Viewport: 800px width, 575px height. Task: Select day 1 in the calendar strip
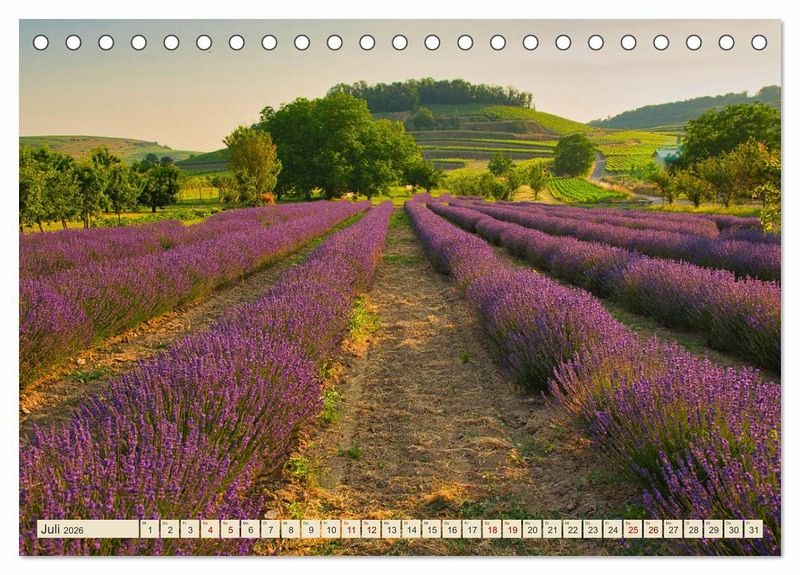pos(149,530)
